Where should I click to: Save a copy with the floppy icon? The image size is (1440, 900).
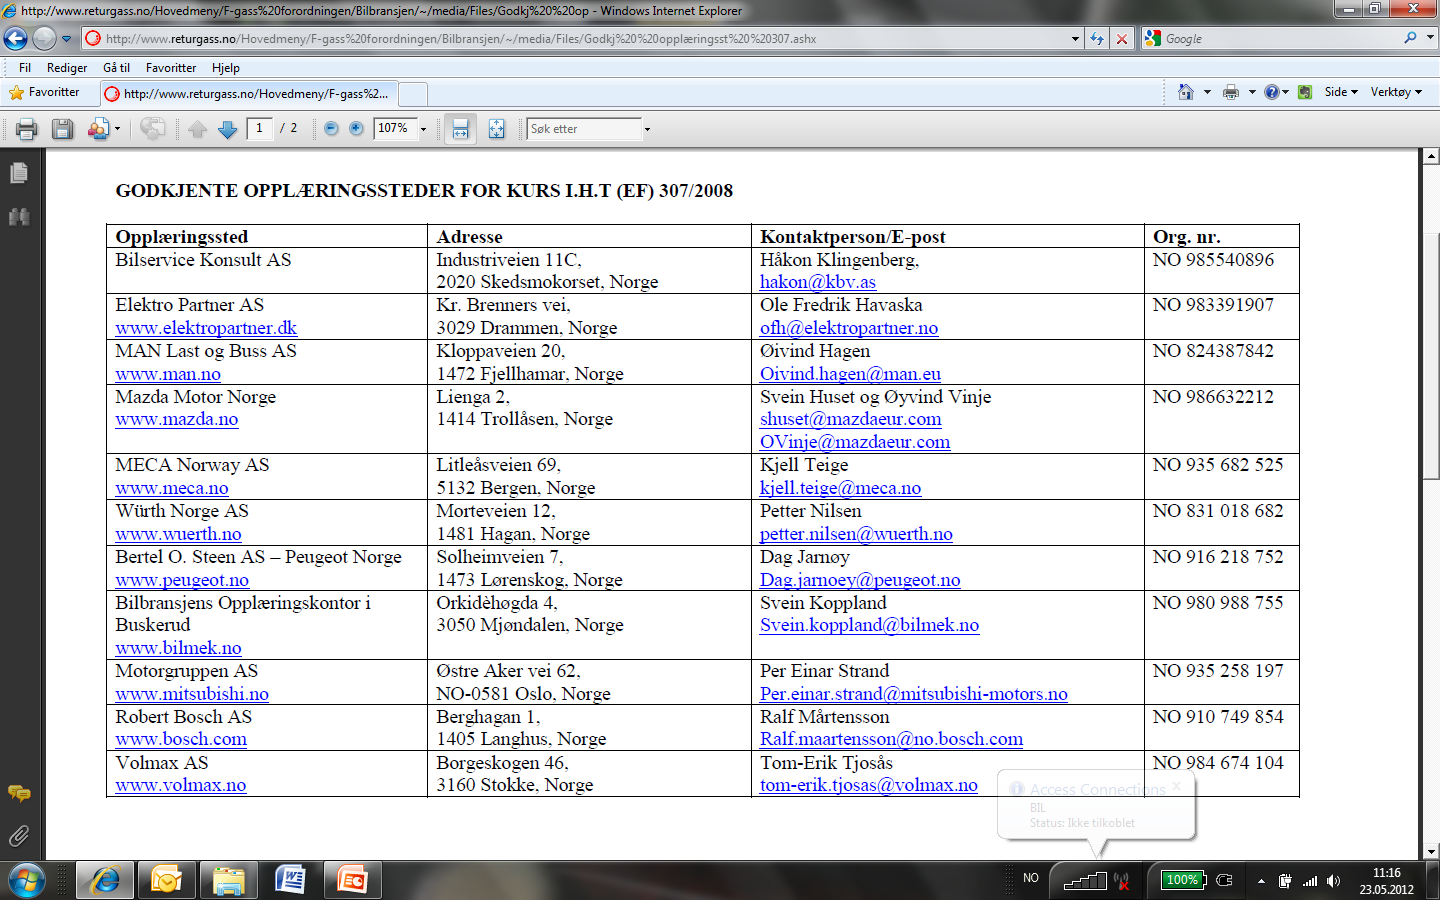coord(62,129)
